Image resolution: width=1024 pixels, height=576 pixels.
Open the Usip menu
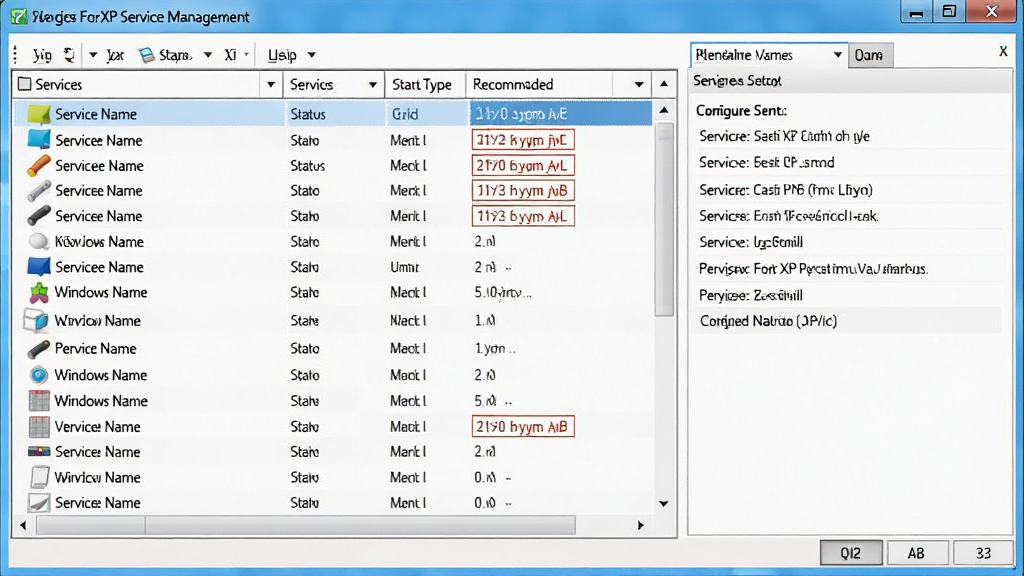282,55
